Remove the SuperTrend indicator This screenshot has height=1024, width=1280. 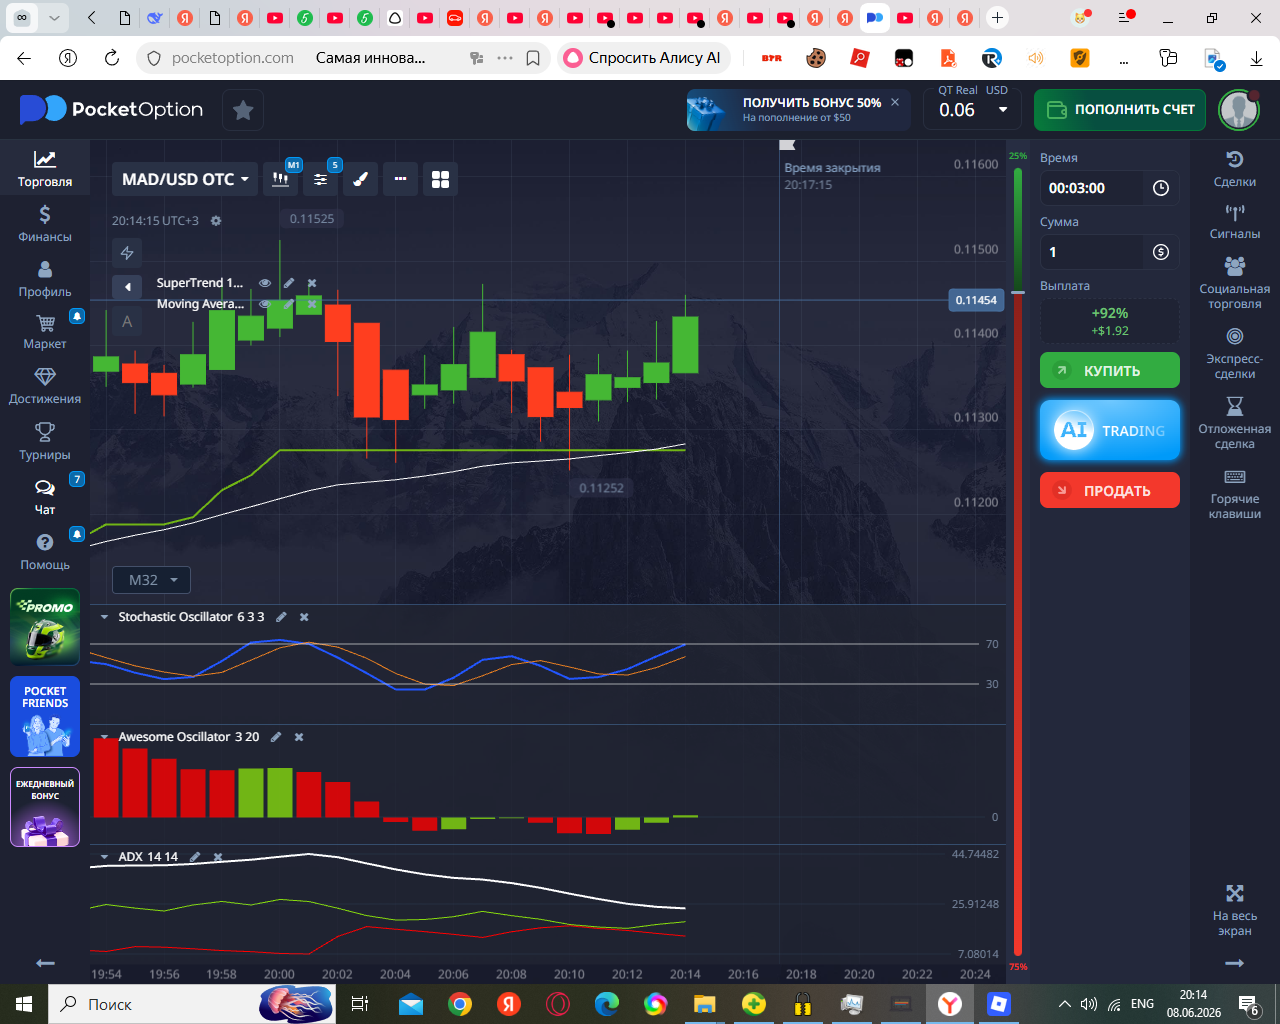tap(312, 283)
